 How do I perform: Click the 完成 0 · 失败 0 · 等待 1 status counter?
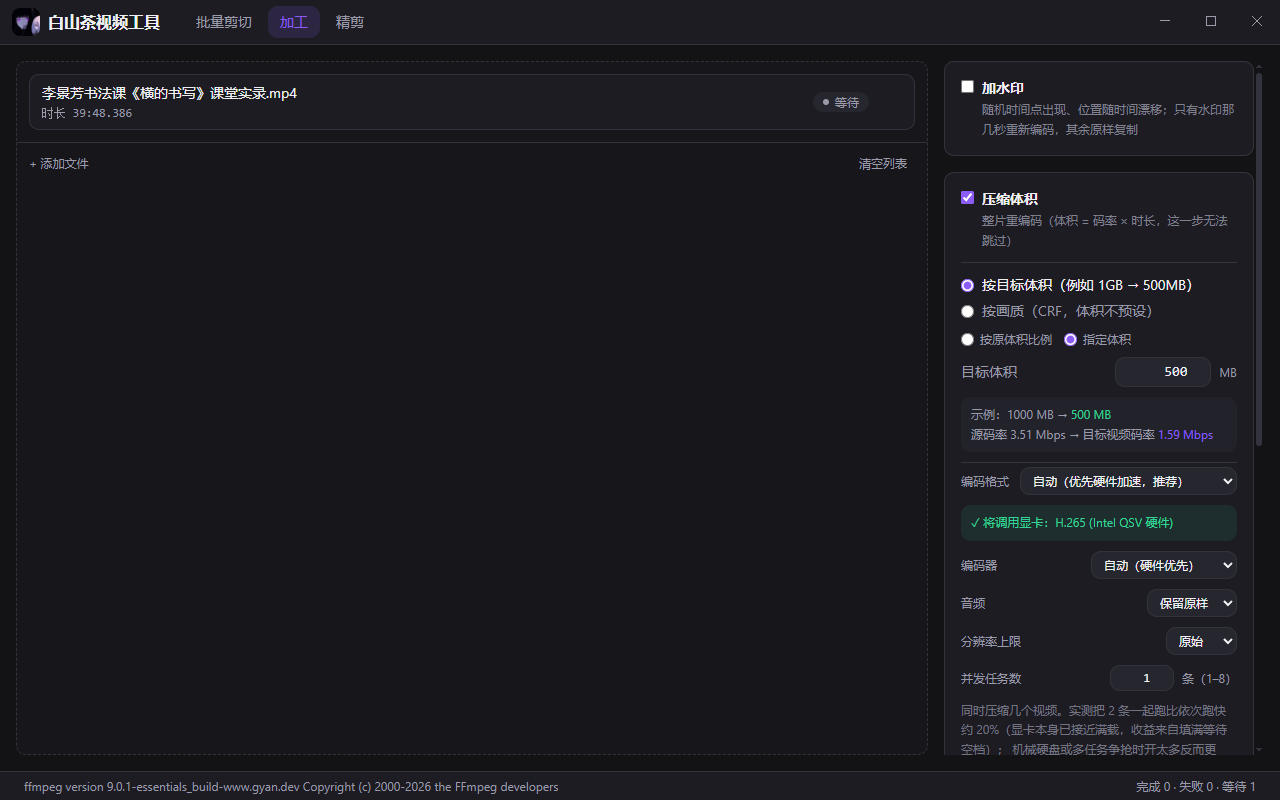(1196, 787)
